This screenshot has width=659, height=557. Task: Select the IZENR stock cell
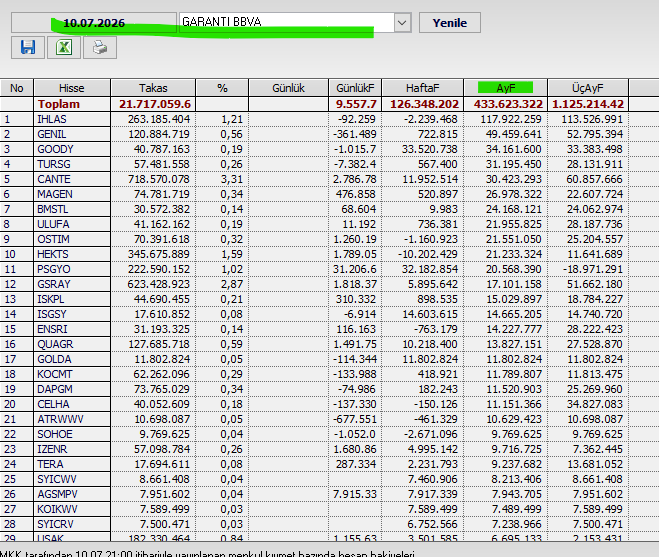72,449
